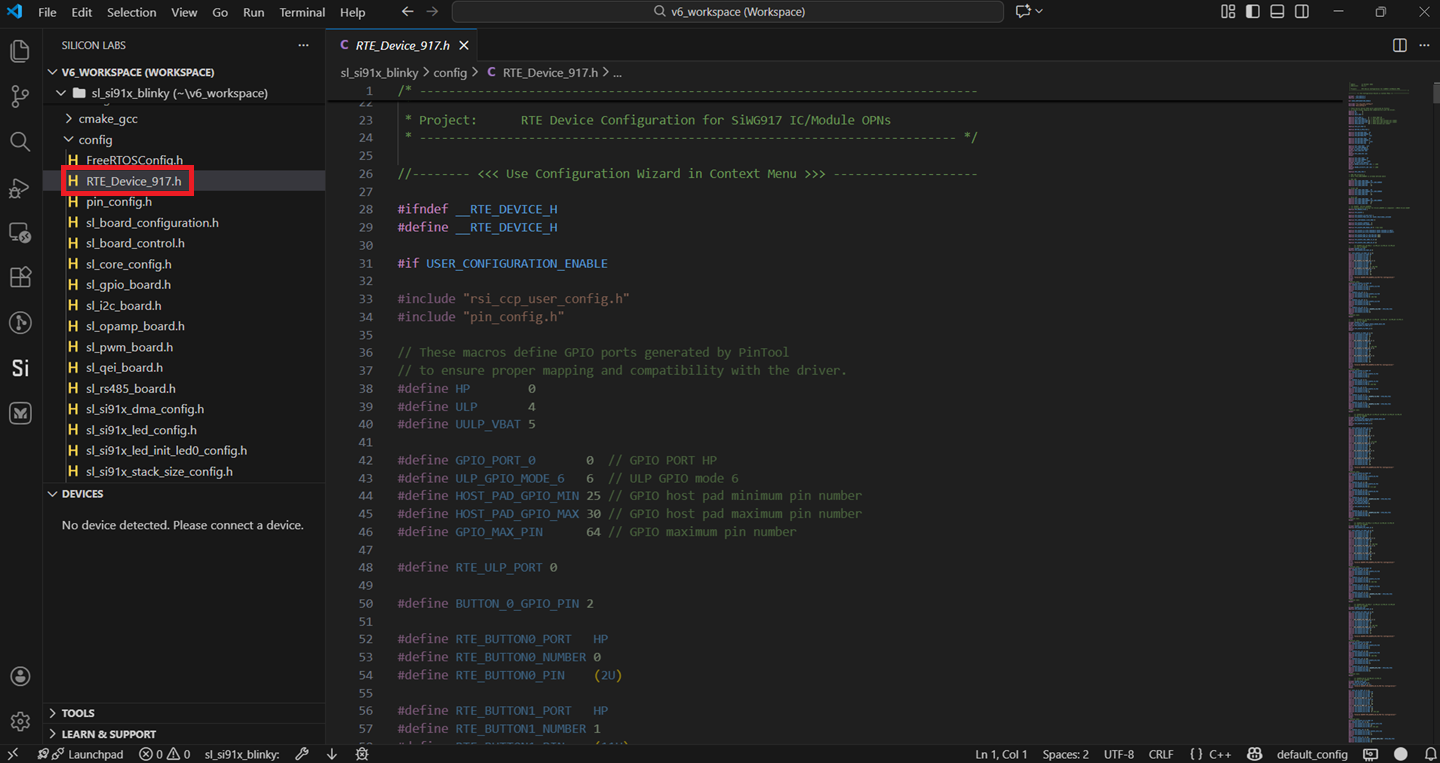Open the Silicon Labs Si extension panel
The width and height of the screenshot is (1440, 763).
[19, 367]
